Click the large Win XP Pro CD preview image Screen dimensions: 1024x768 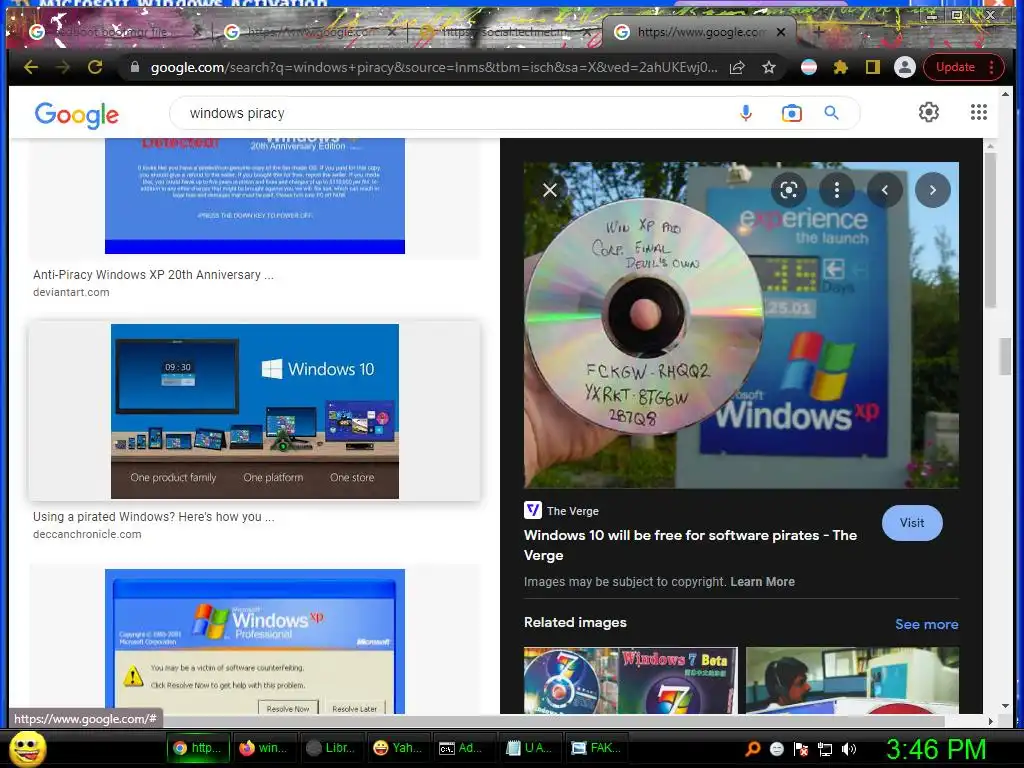coord(741,325)
